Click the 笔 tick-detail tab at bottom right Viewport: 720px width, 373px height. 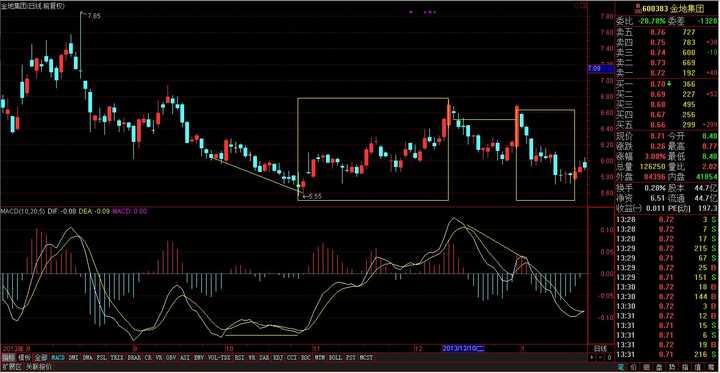point(621,367)
